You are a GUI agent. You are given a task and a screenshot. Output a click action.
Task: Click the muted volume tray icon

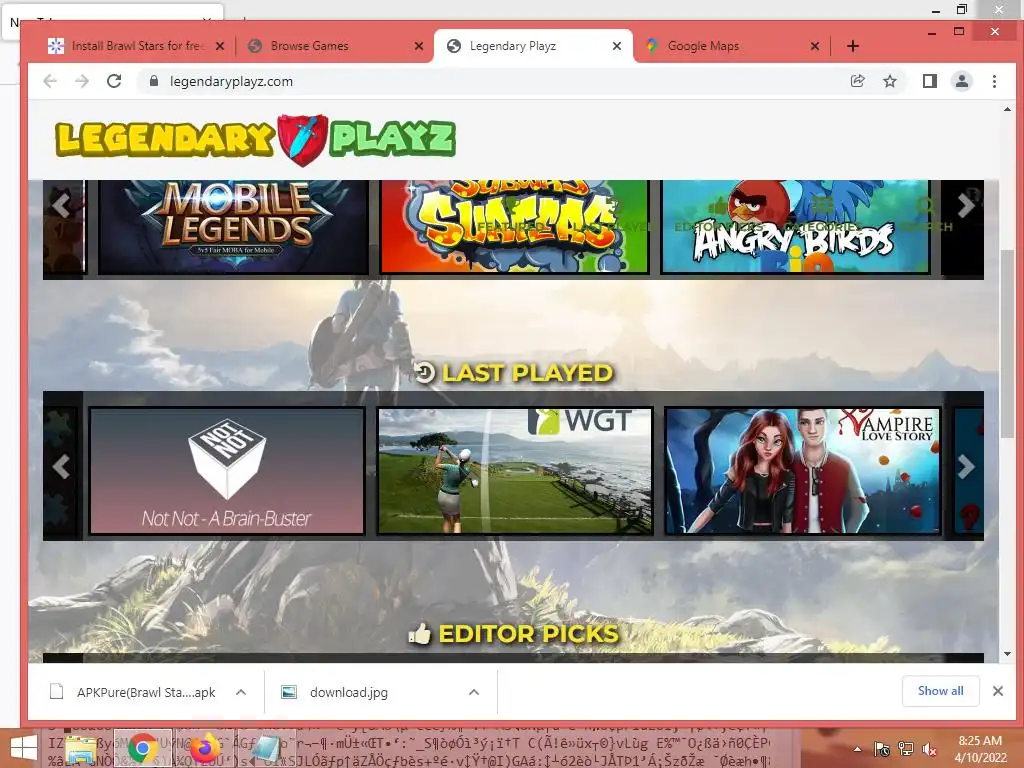929,749
